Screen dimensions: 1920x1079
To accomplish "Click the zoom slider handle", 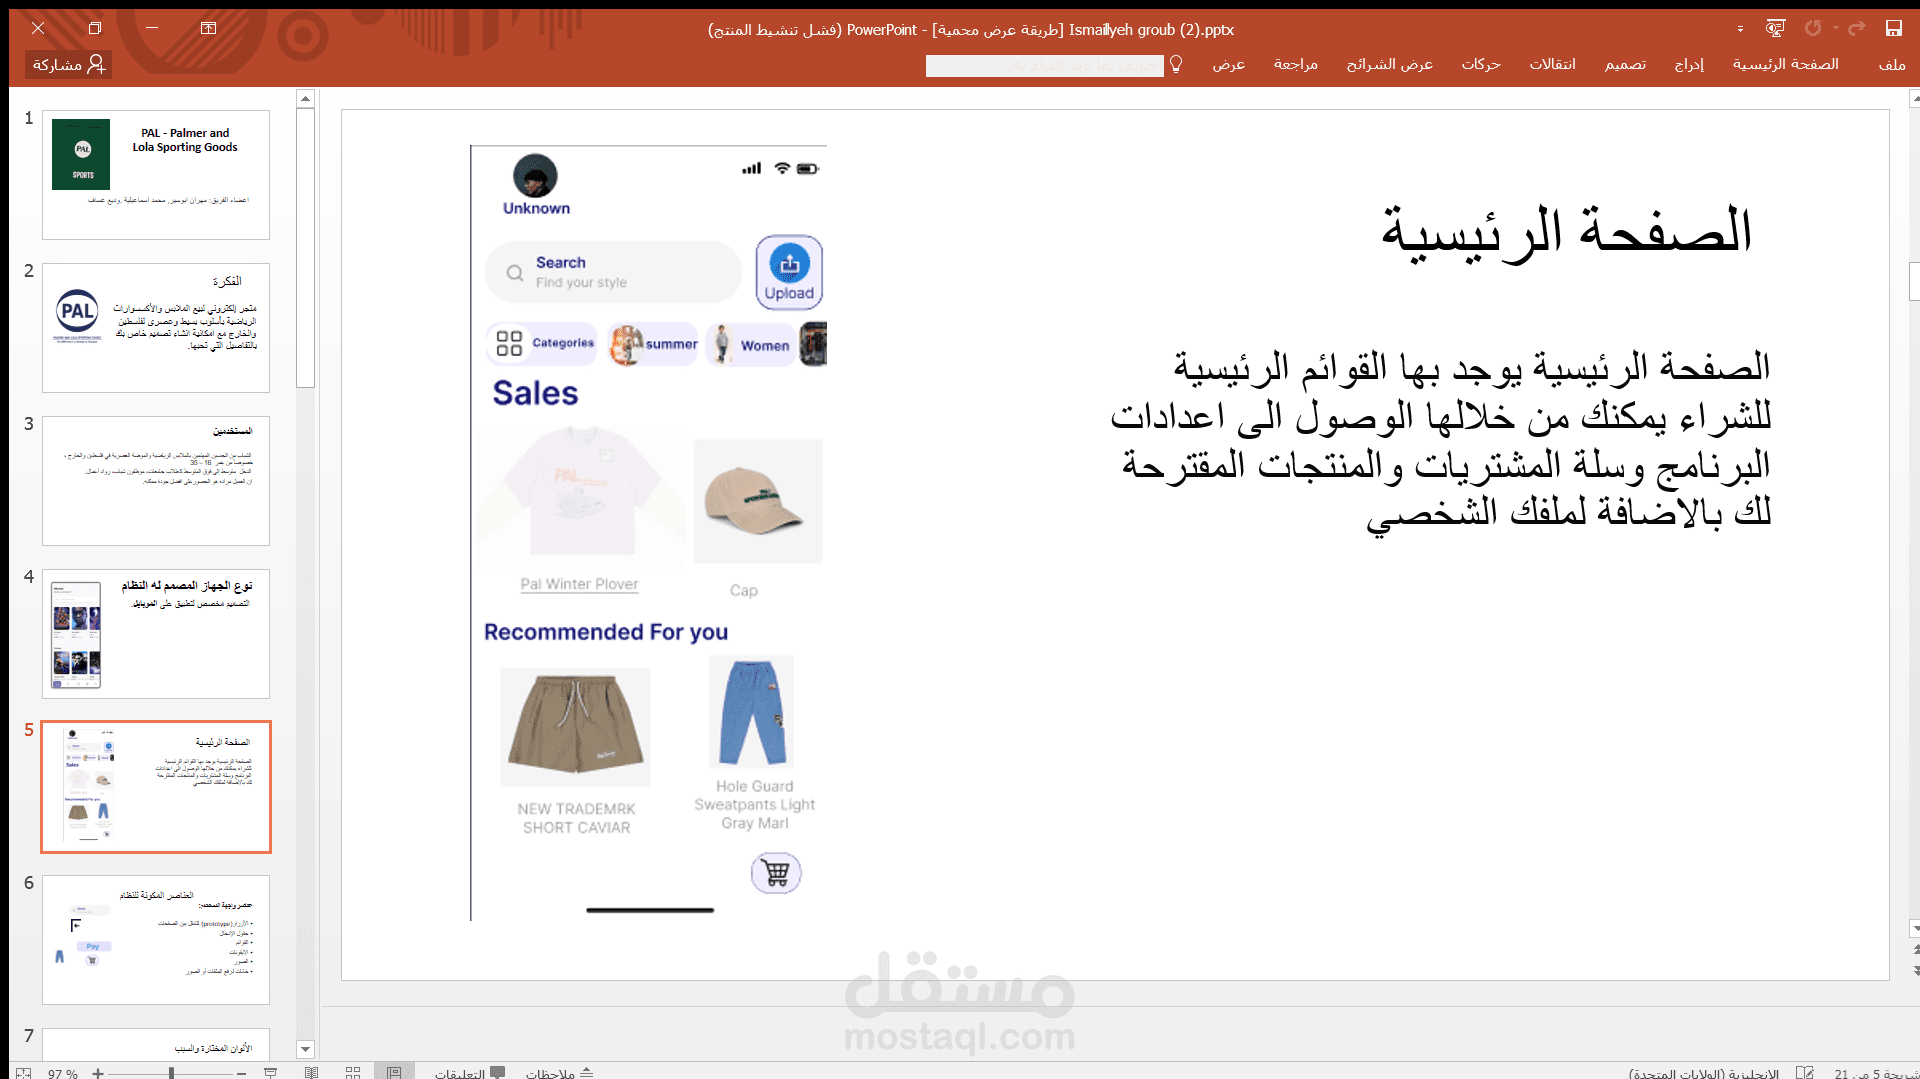I will [171, 1073].
